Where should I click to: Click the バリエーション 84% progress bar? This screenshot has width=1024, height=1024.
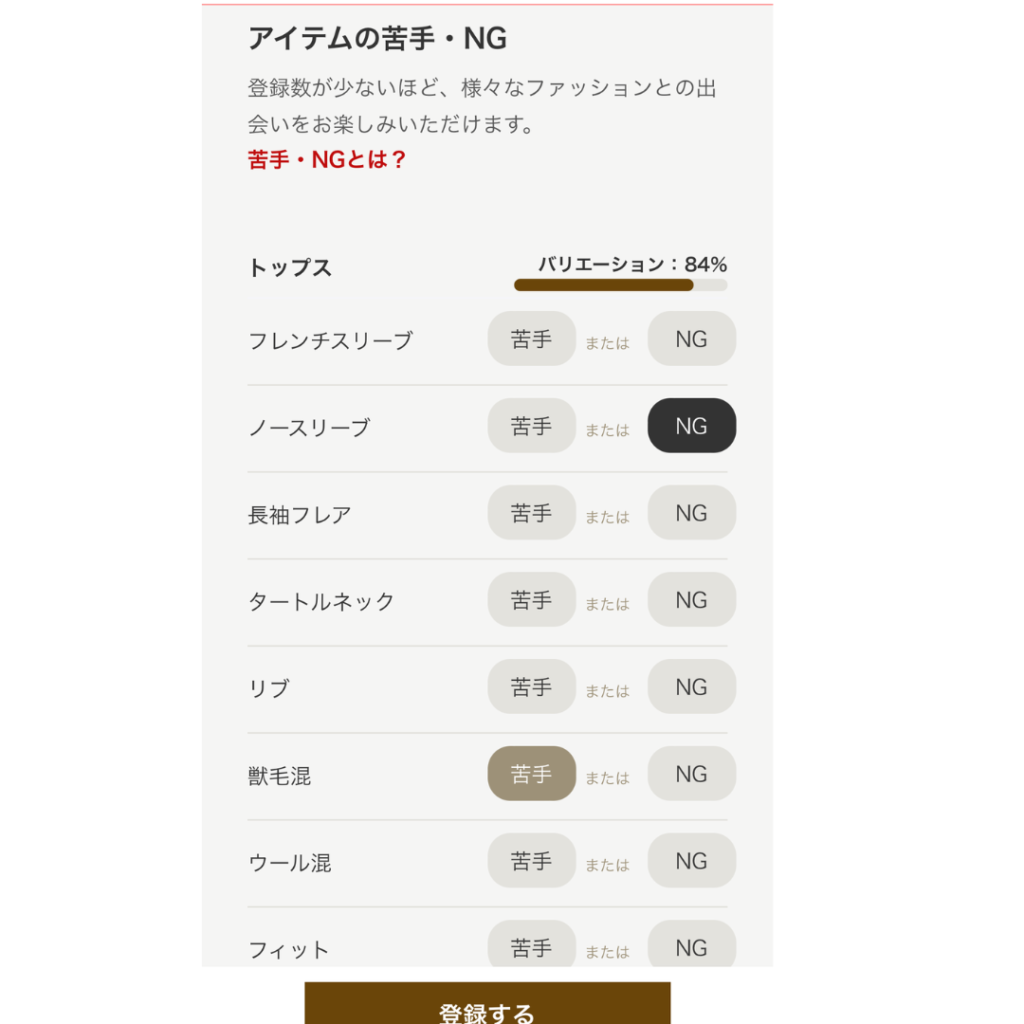click(620, 285)
